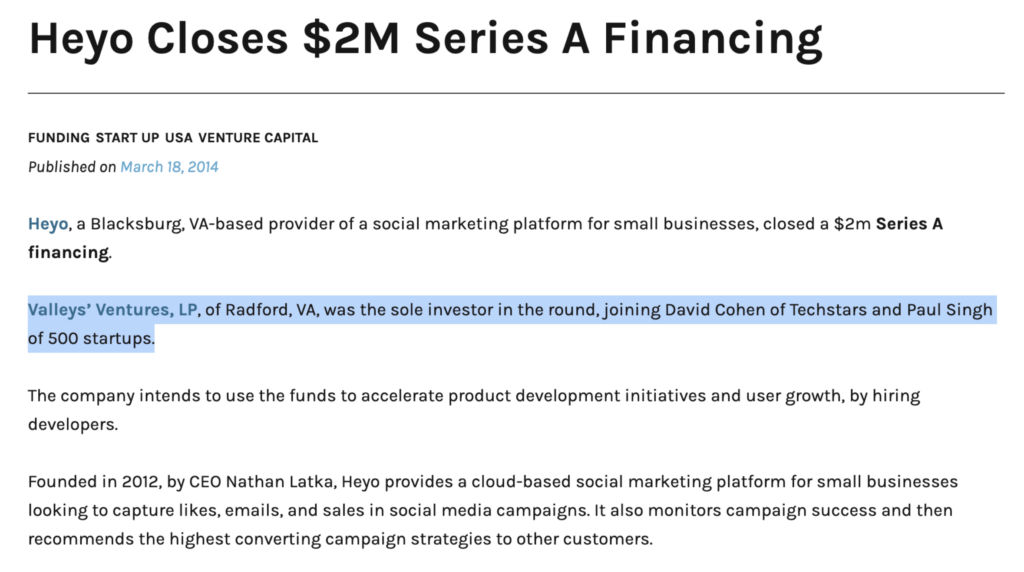
Task: Select the START UP category tag
Action: click(x=127, y=138)
